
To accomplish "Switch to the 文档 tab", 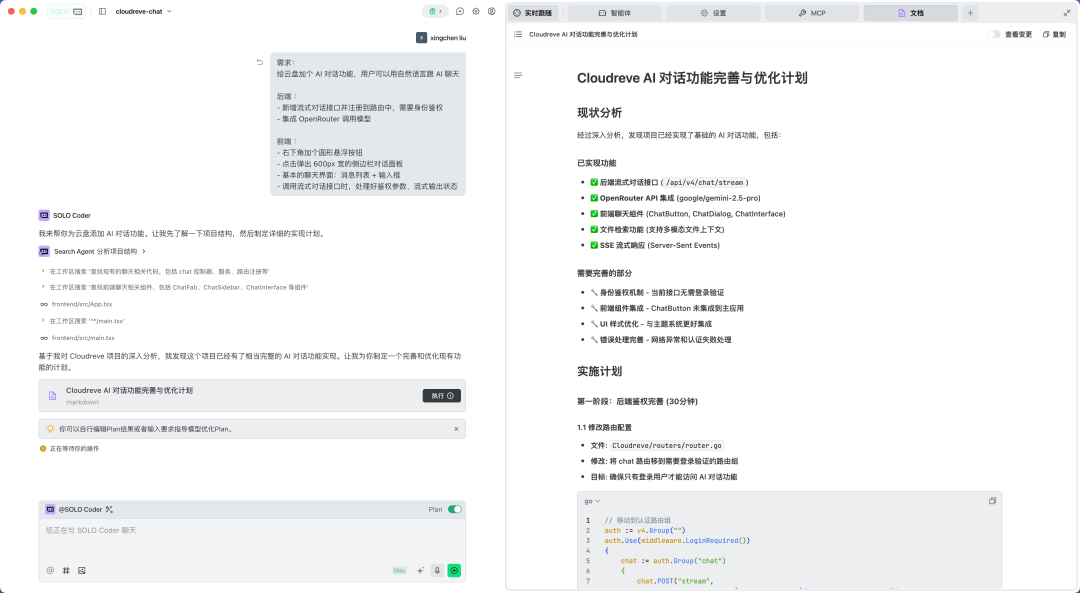I will [910, 13].
